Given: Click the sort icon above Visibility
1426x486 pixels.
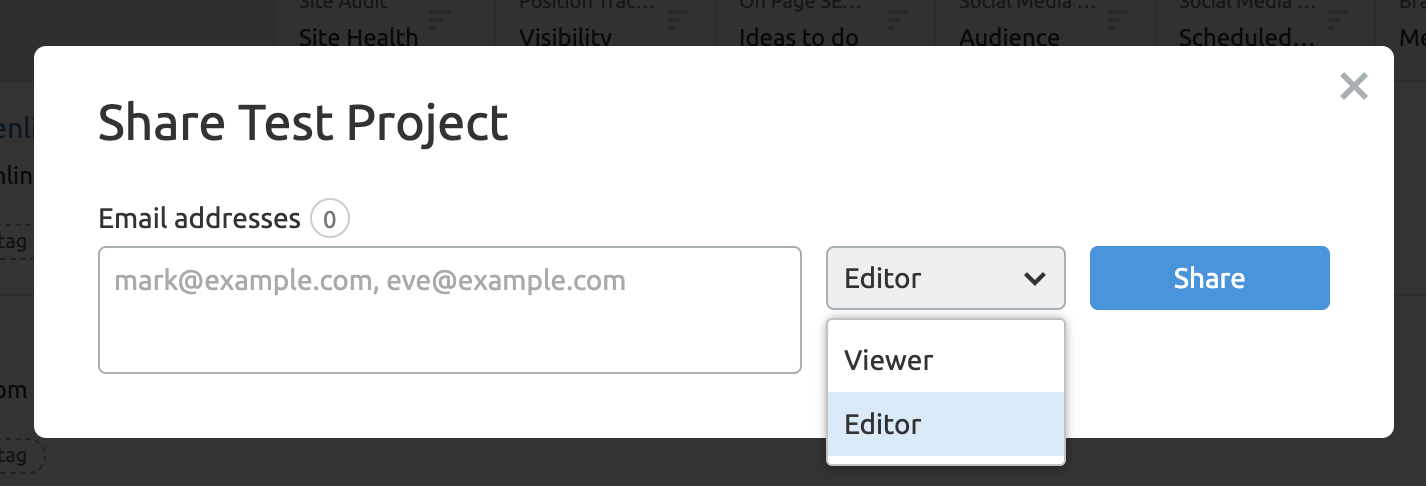Looking at the screenshot, I should pos(678,18).
